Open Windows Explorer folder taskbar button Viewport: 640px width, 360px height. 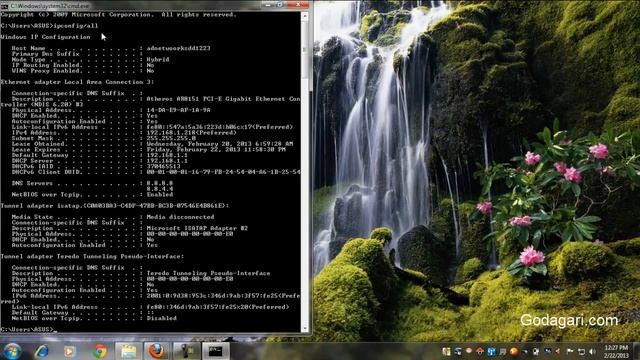click(x=129, y=351)
